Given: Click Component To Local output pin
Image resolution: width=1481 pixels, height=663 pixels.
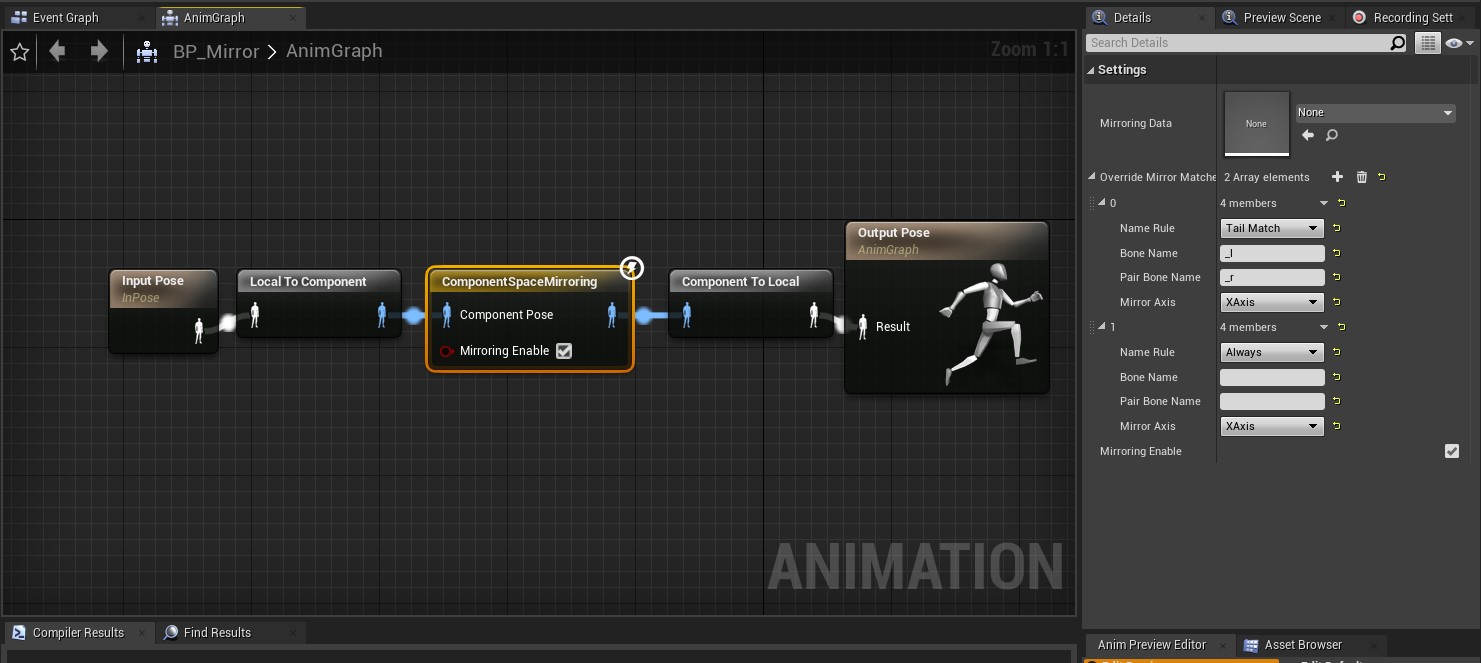Looking at the screenshot, I should click(815, 315).
